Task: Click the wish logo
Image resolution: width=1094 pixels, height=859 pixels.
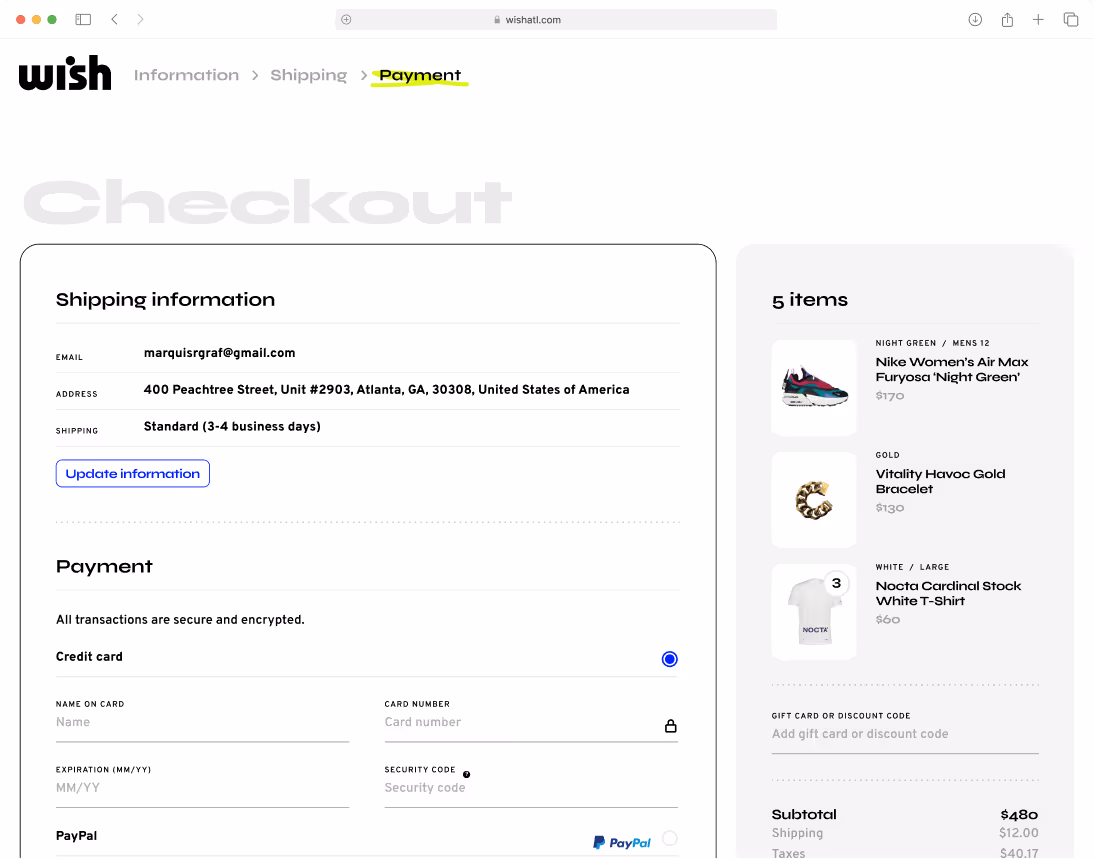Action: click(65, 73)
